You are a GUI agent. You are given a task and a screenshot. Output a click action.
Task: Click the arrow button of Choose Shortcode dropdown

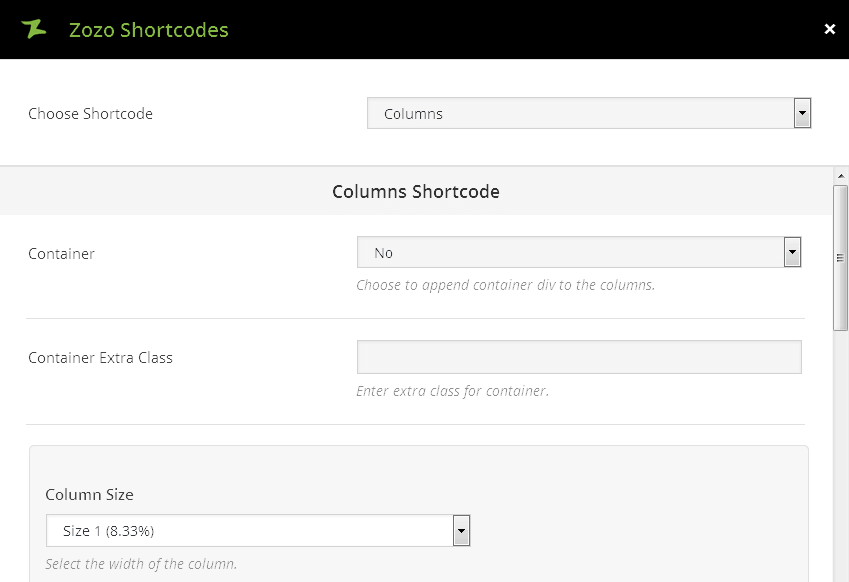click(x=802, y=114)
